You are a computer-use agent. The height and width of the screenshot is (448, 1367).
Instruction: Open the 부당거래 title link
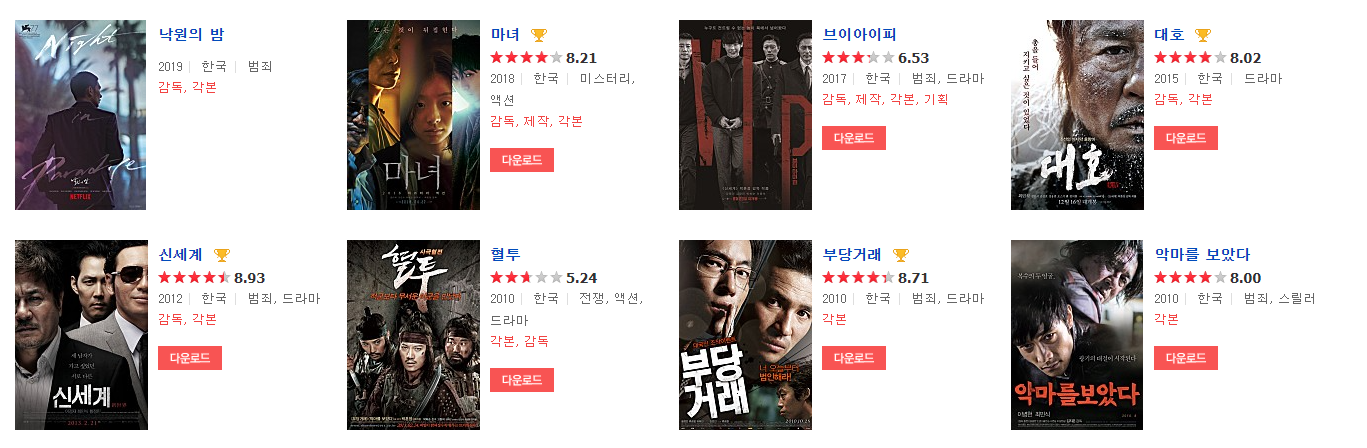852,255
